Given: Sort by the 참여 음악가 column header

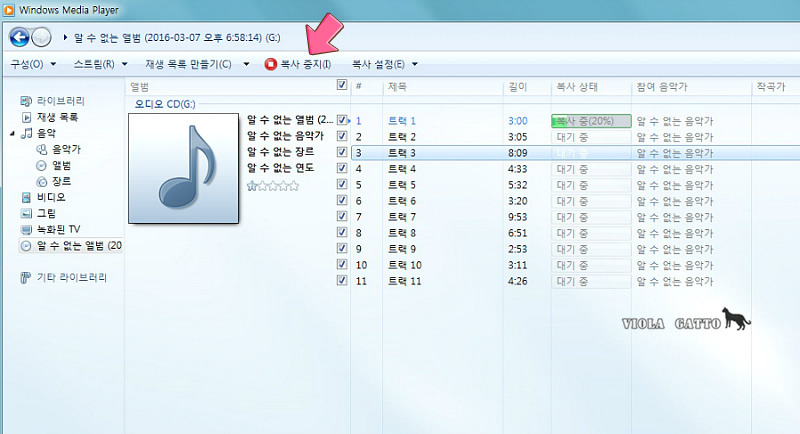Looking at the screenshot, I should point(662,87).
